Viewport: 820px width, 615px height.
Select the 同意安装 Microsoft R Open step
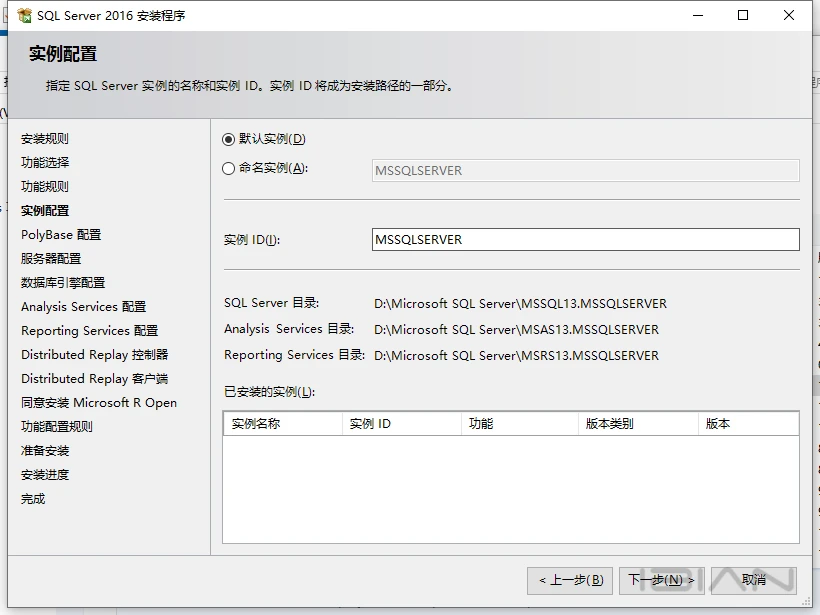coord(99,403)
